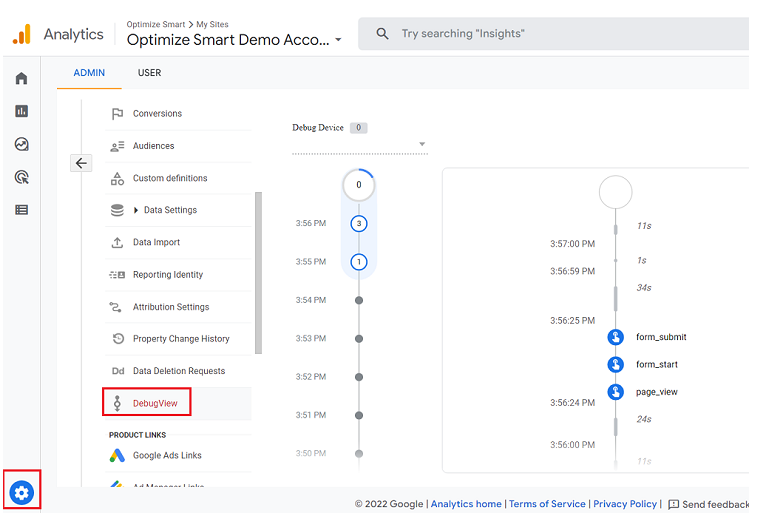Open the Reports bar chart icon
The width and height of the screenshot is (759, 532).
point(21,111)
